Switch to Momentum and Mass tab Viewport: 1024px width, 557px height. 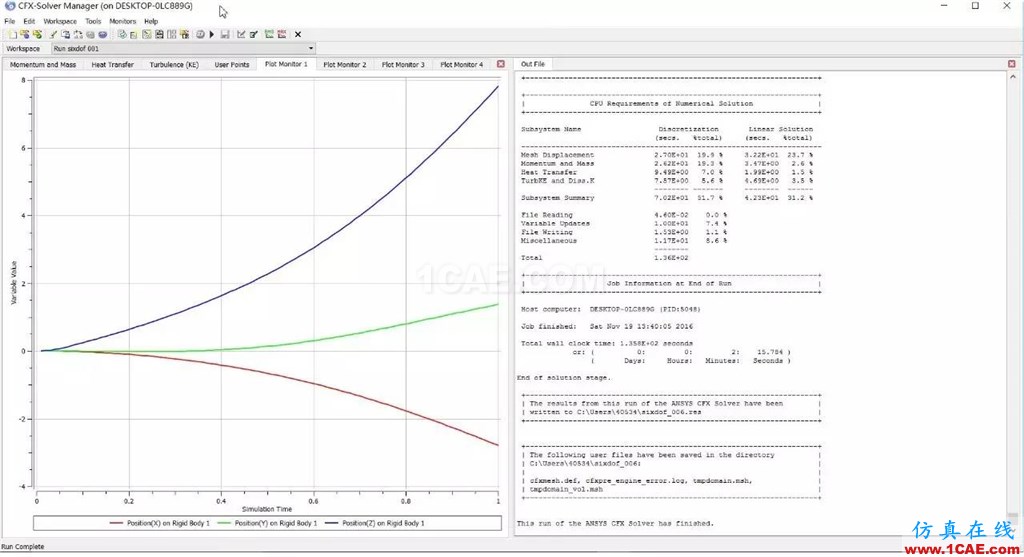coord(43,65)
